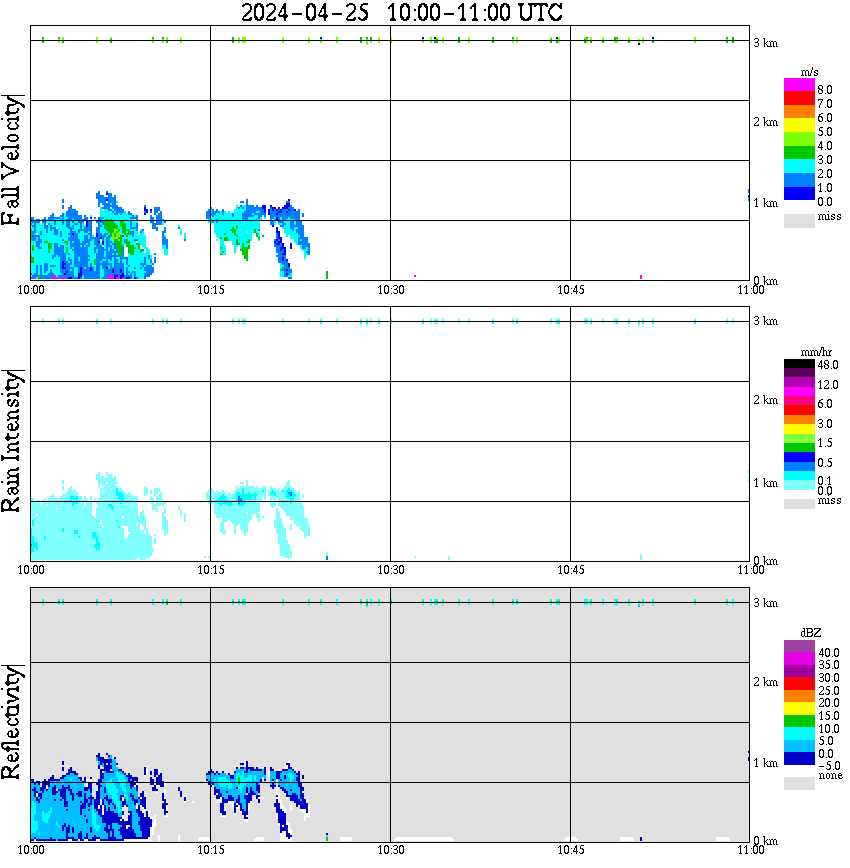
Task: Click the date title '2024-04-25 10:00-11:00 UTC'
Action: pyautogui.click(x=401, y=12)
